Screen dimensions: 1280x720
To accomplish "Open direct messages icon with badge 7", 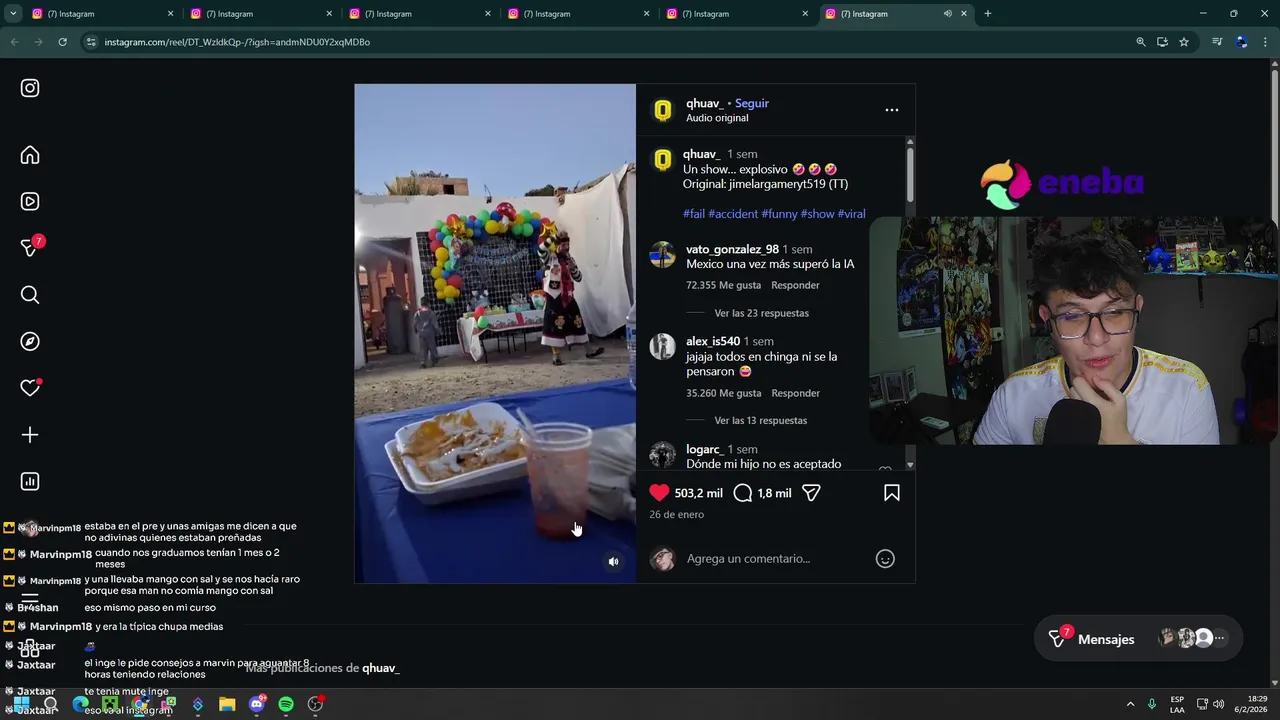I will pyautogui.click(x=30, y=247).
